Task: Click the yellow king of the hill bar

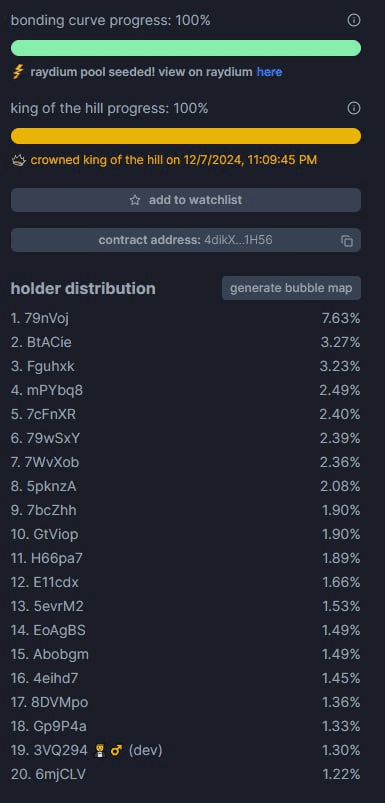Action: point(186,136)
